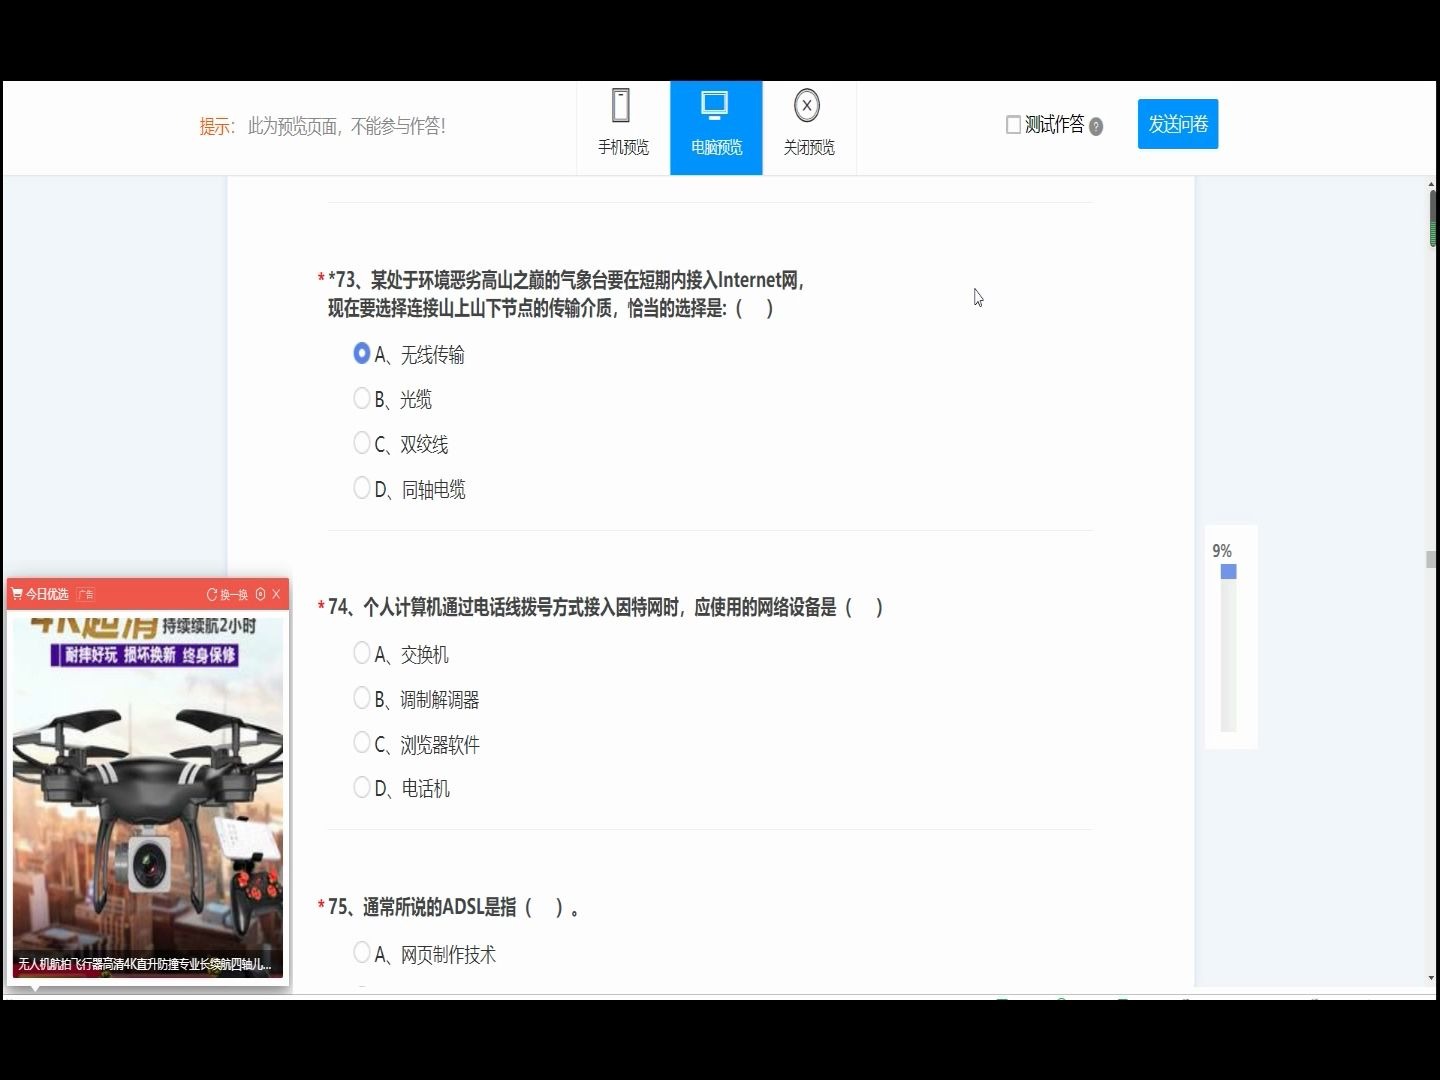Viewport: 1440px width, 1080px height.
Task: Select the 手机预览 phone icon
Action: click(622, 104)
